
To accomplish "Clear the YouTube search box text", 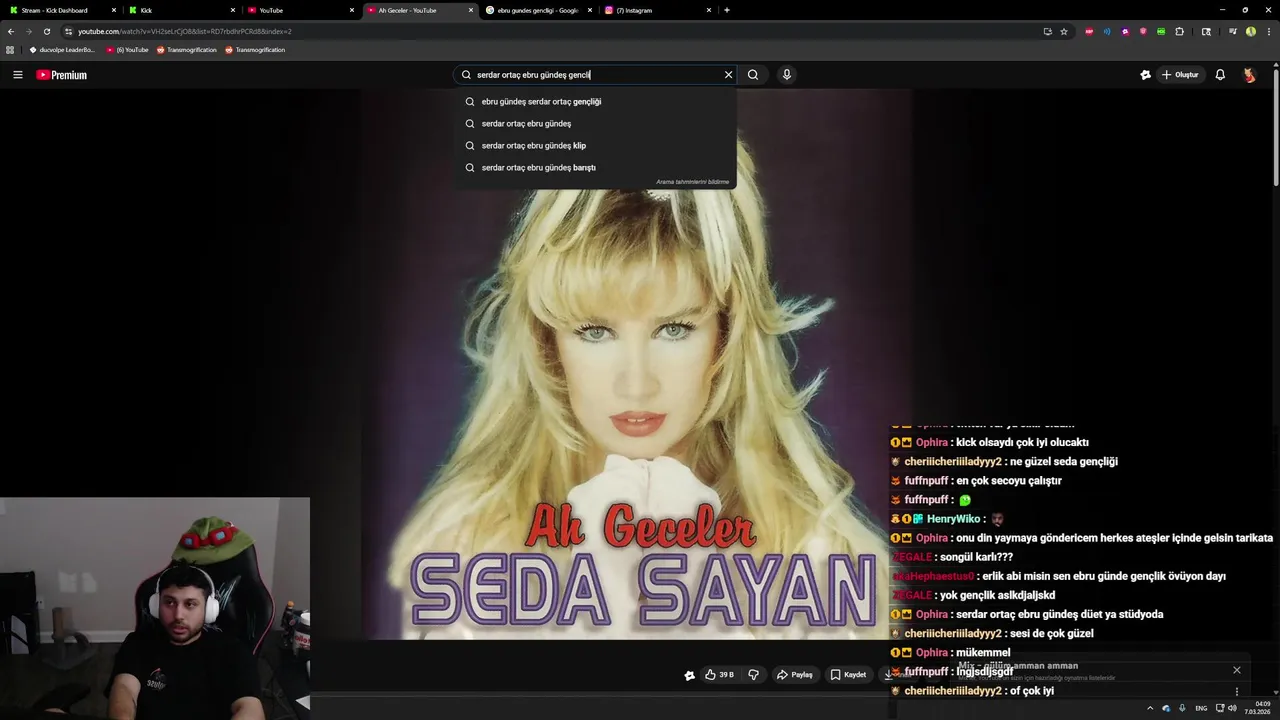I will [x=728, y=75].
